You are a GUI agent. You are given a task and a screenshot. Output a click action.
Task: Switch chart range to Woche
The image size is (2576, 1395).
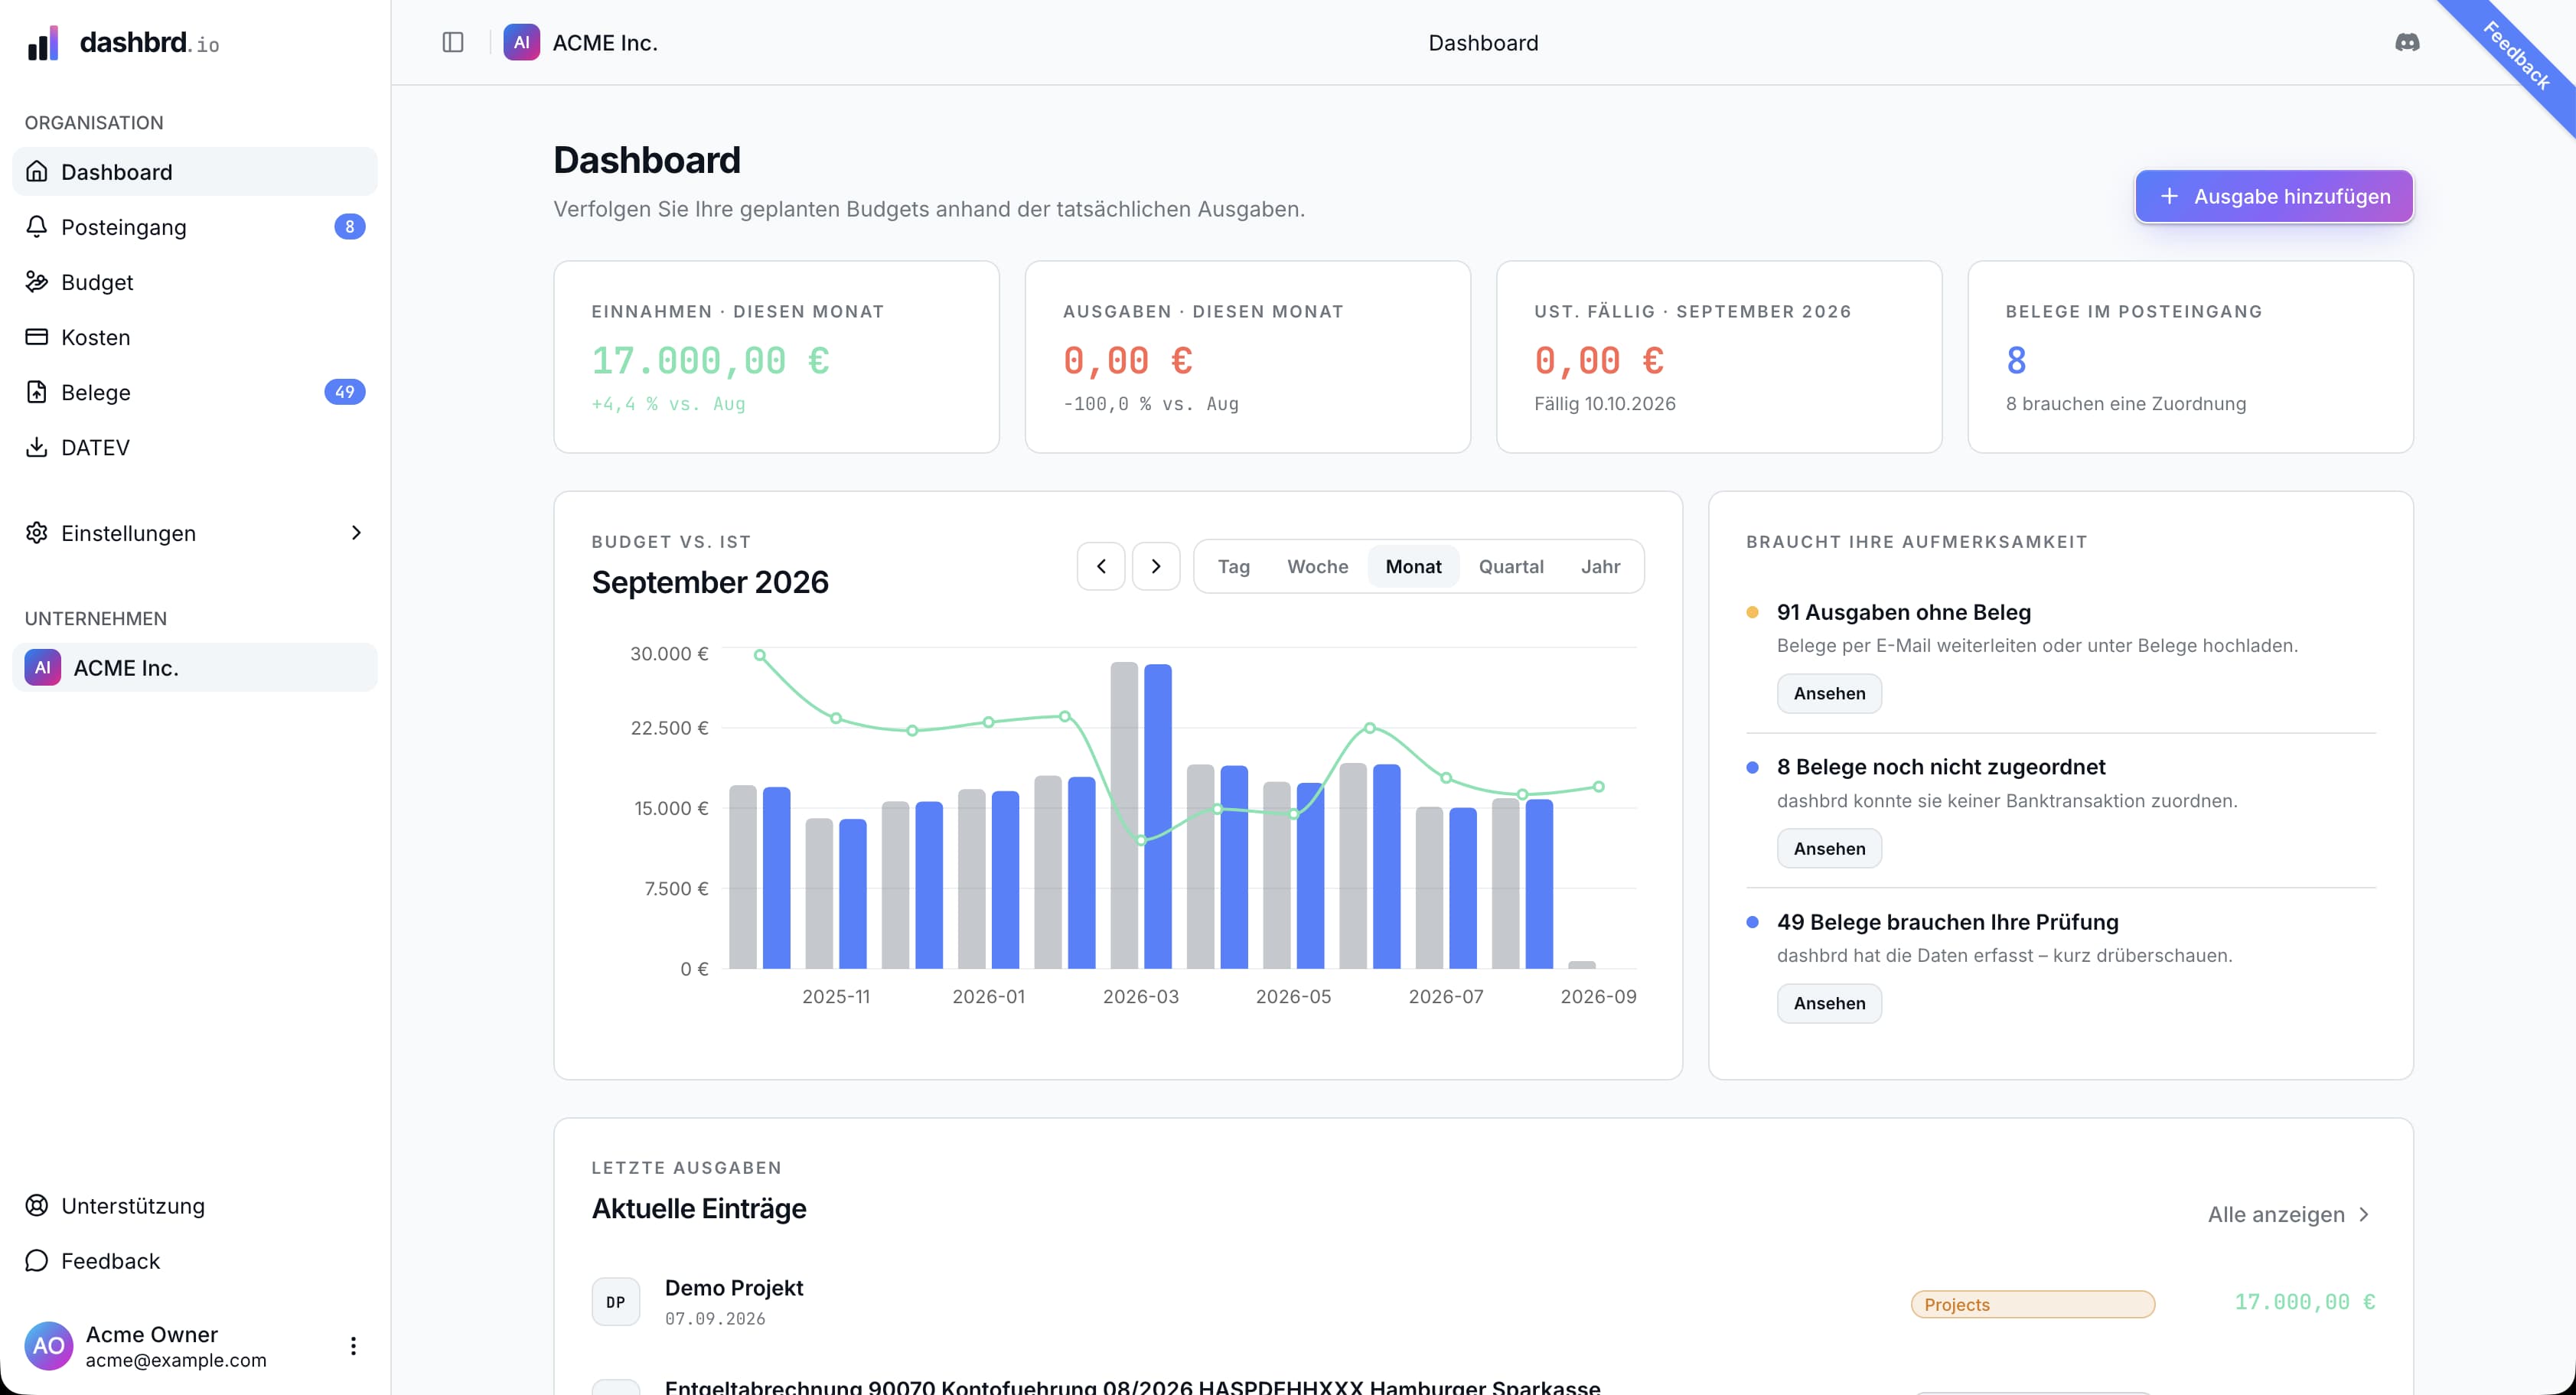click(x=1317, y=566)
